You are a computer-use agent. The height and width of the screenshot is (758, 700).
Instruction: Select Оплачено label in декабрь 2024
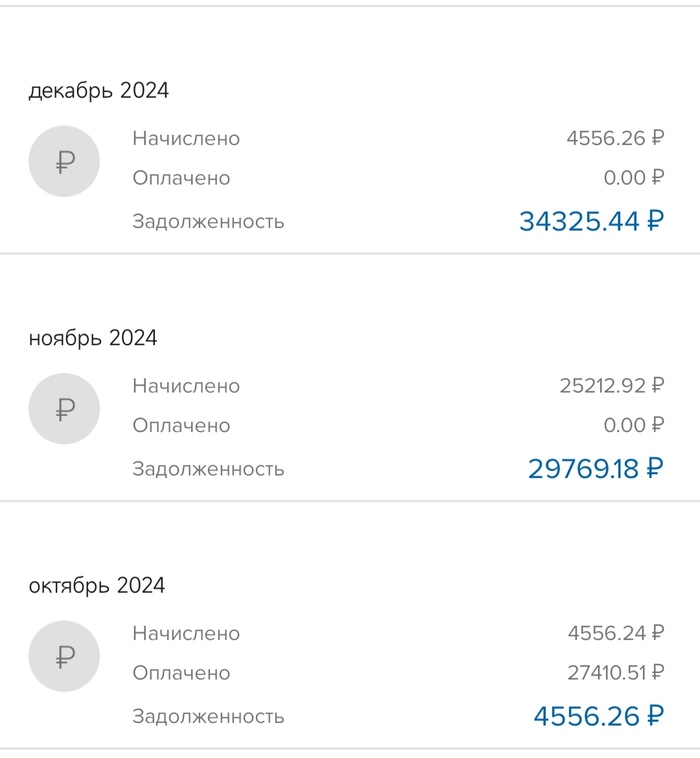point(181,178)
